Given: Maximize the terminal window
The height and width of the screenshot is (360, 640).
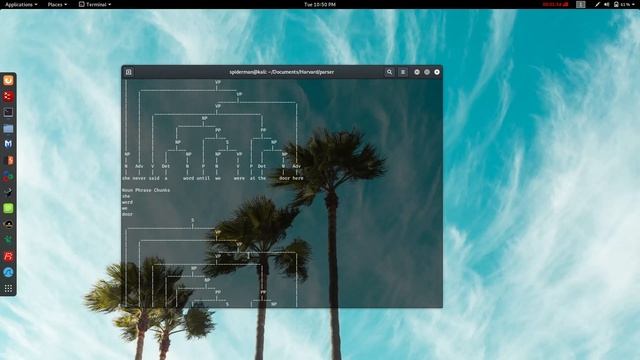Looking at the screenshot, I should pos(427,72).
